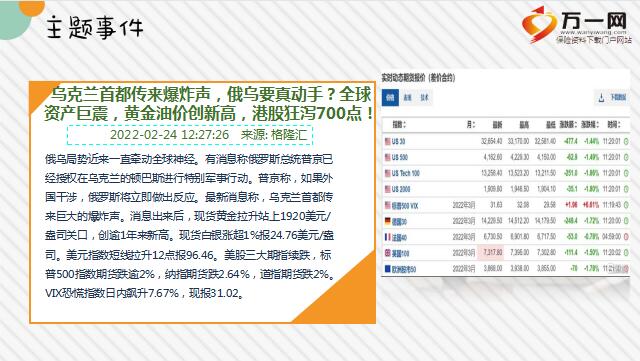Click the EU flag icon in the last row
Viewport: 640px width, 361px height.
[387, 269]
